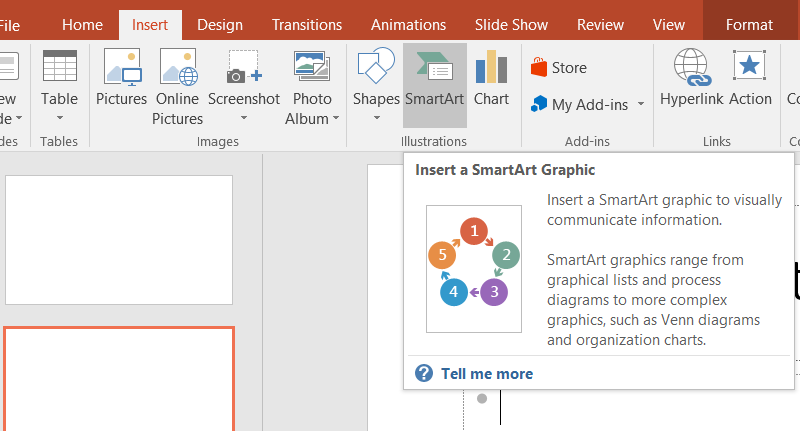Open the Shapes gallery
Screen dimensions: 800x431
376,68
